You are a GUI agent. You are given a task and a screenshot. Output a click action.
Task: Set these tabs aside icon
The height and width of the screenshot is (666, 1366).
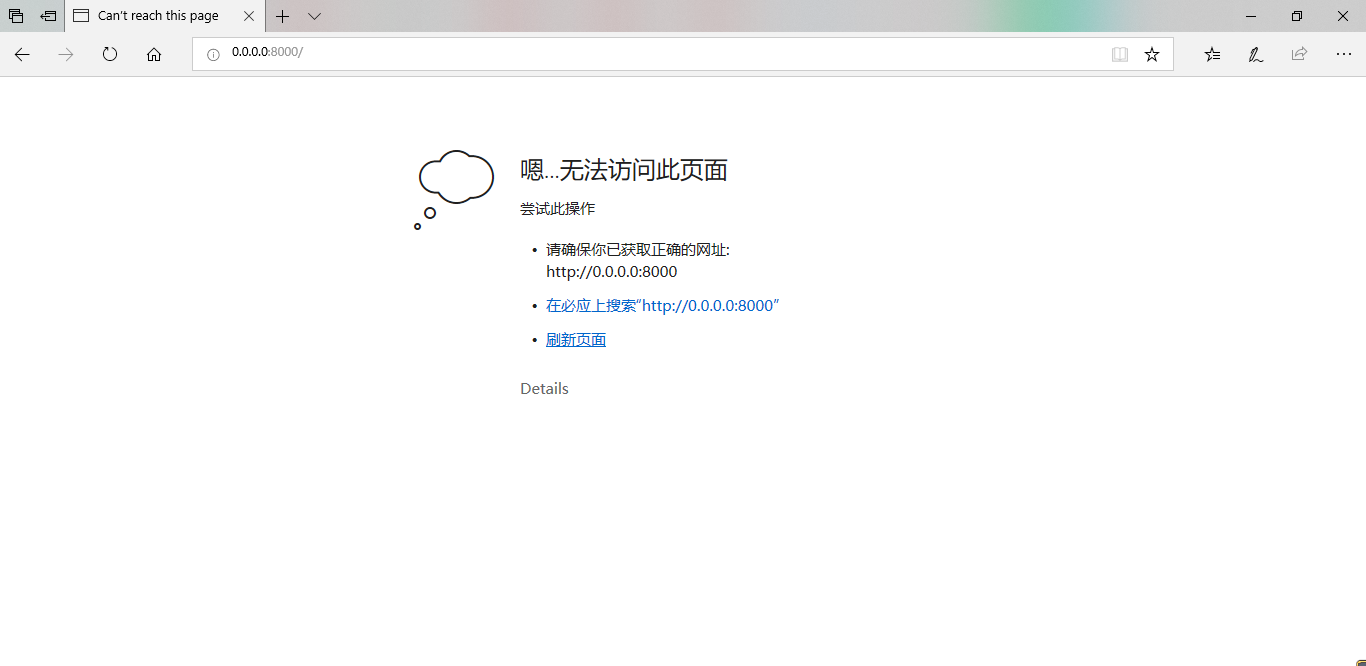(x=48, y=16)
